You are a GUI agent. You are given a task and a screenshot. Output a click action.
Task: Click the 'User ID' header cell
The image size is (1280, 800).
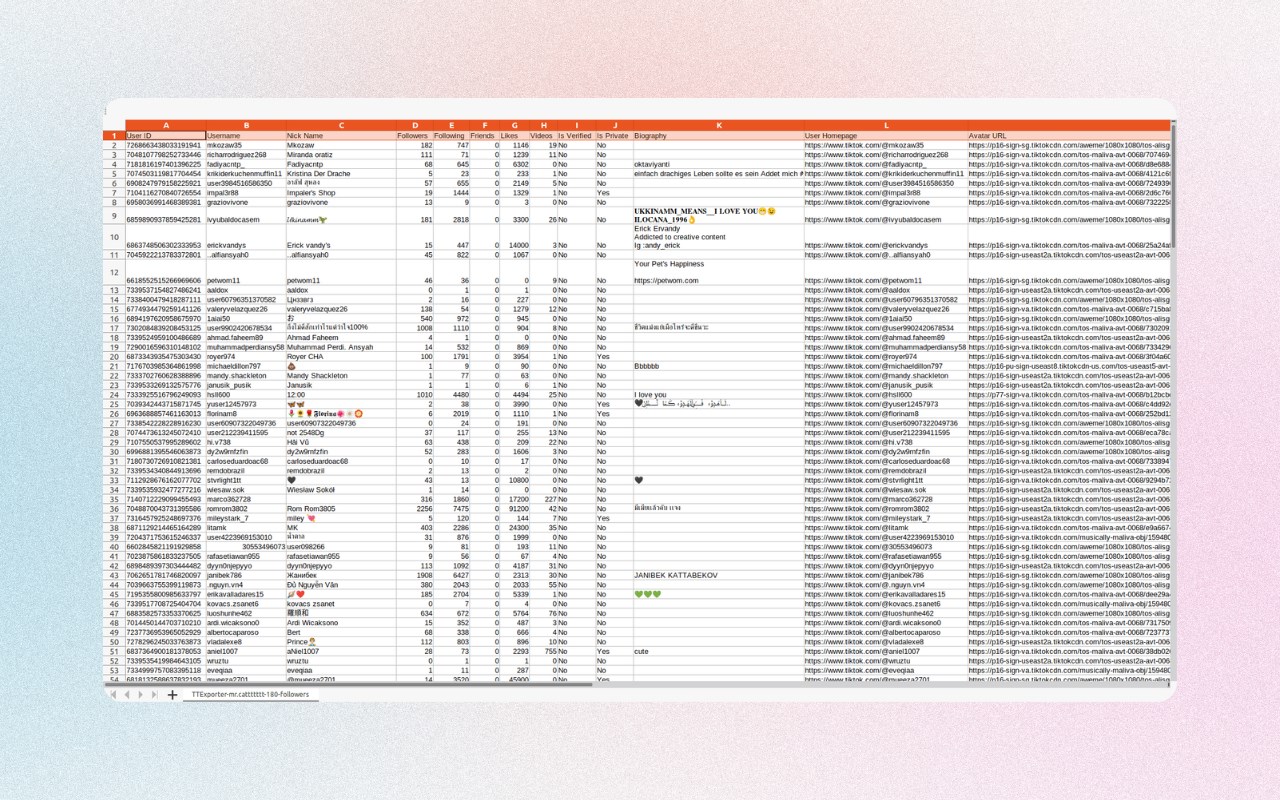tap(165, 136)
